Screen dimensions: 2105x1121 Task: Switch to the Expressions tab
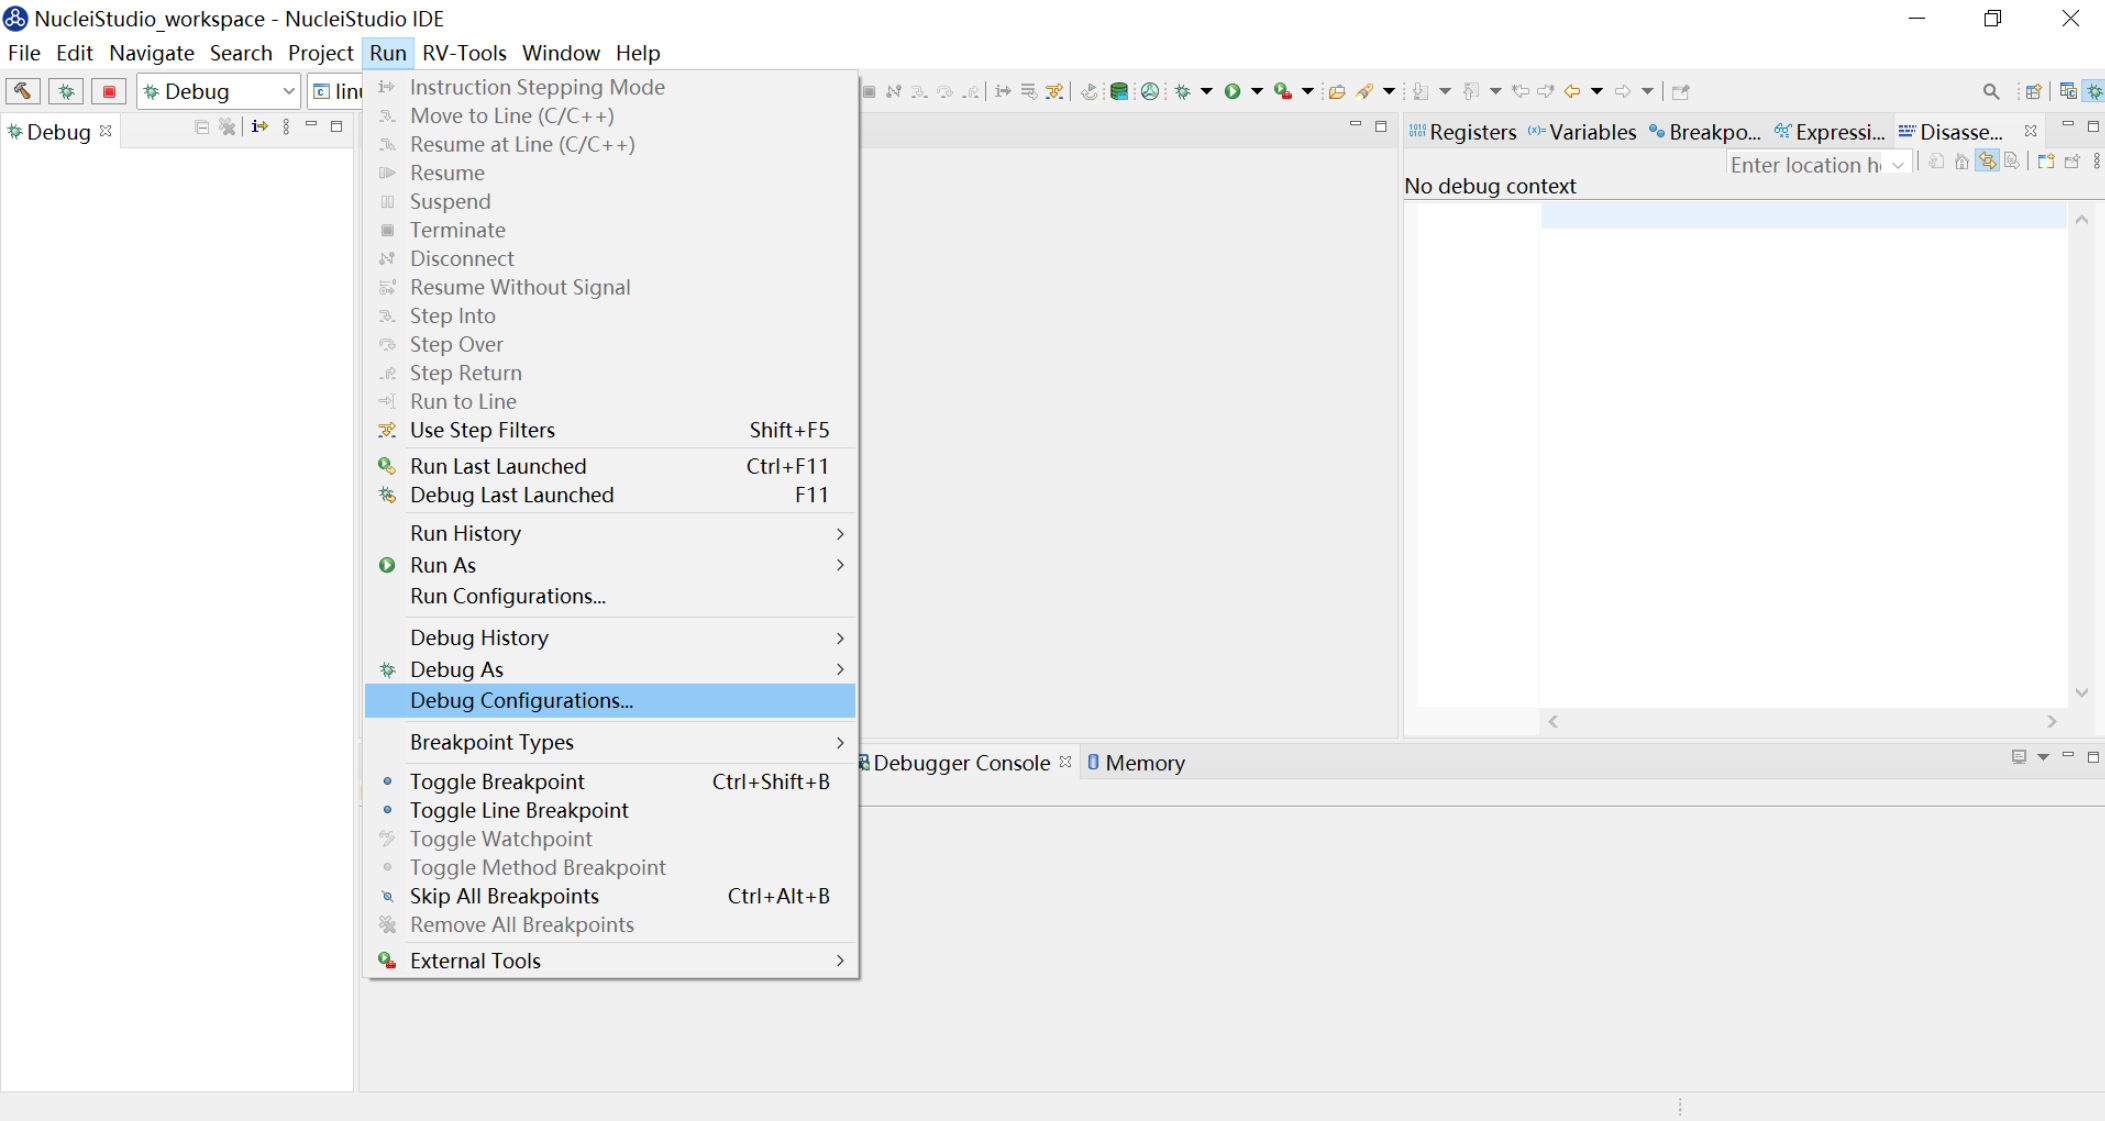pos(1829,132)
